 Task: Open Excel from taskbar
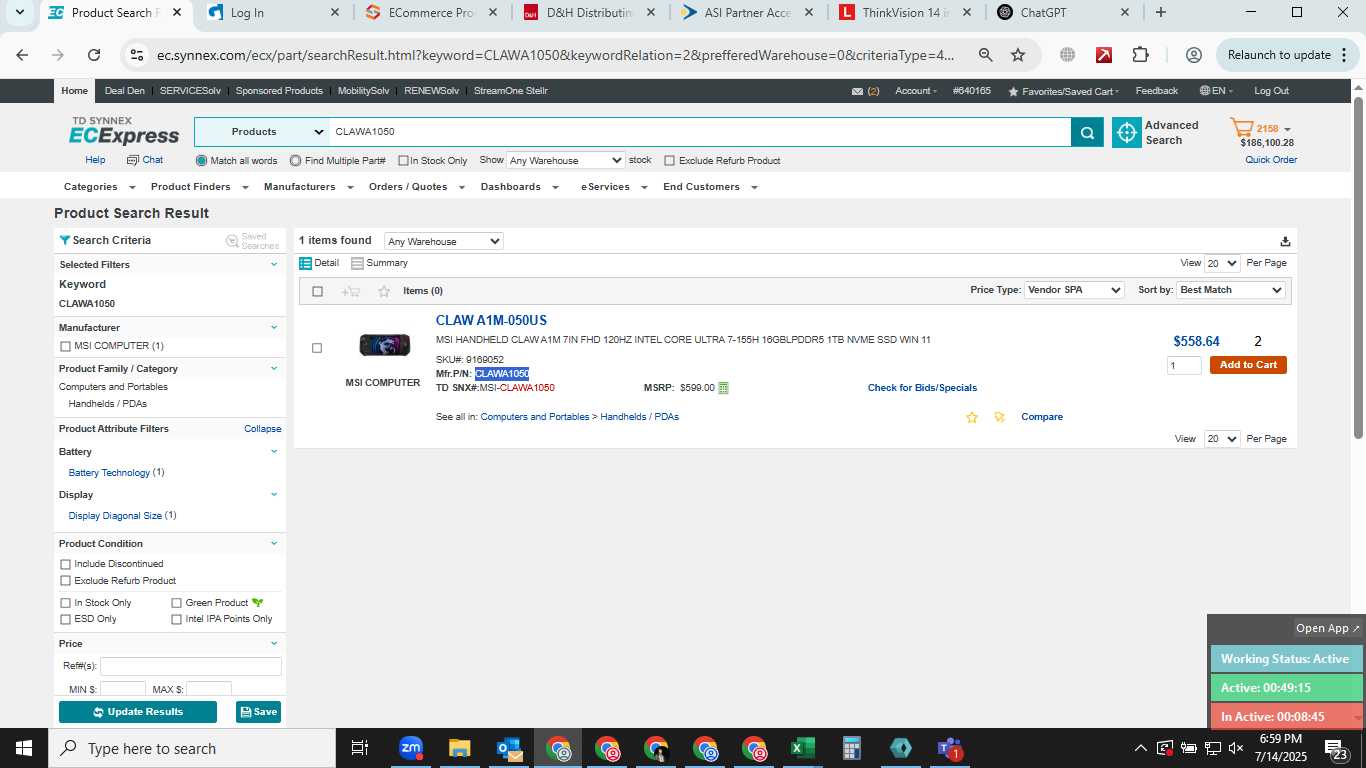(802, 748)
